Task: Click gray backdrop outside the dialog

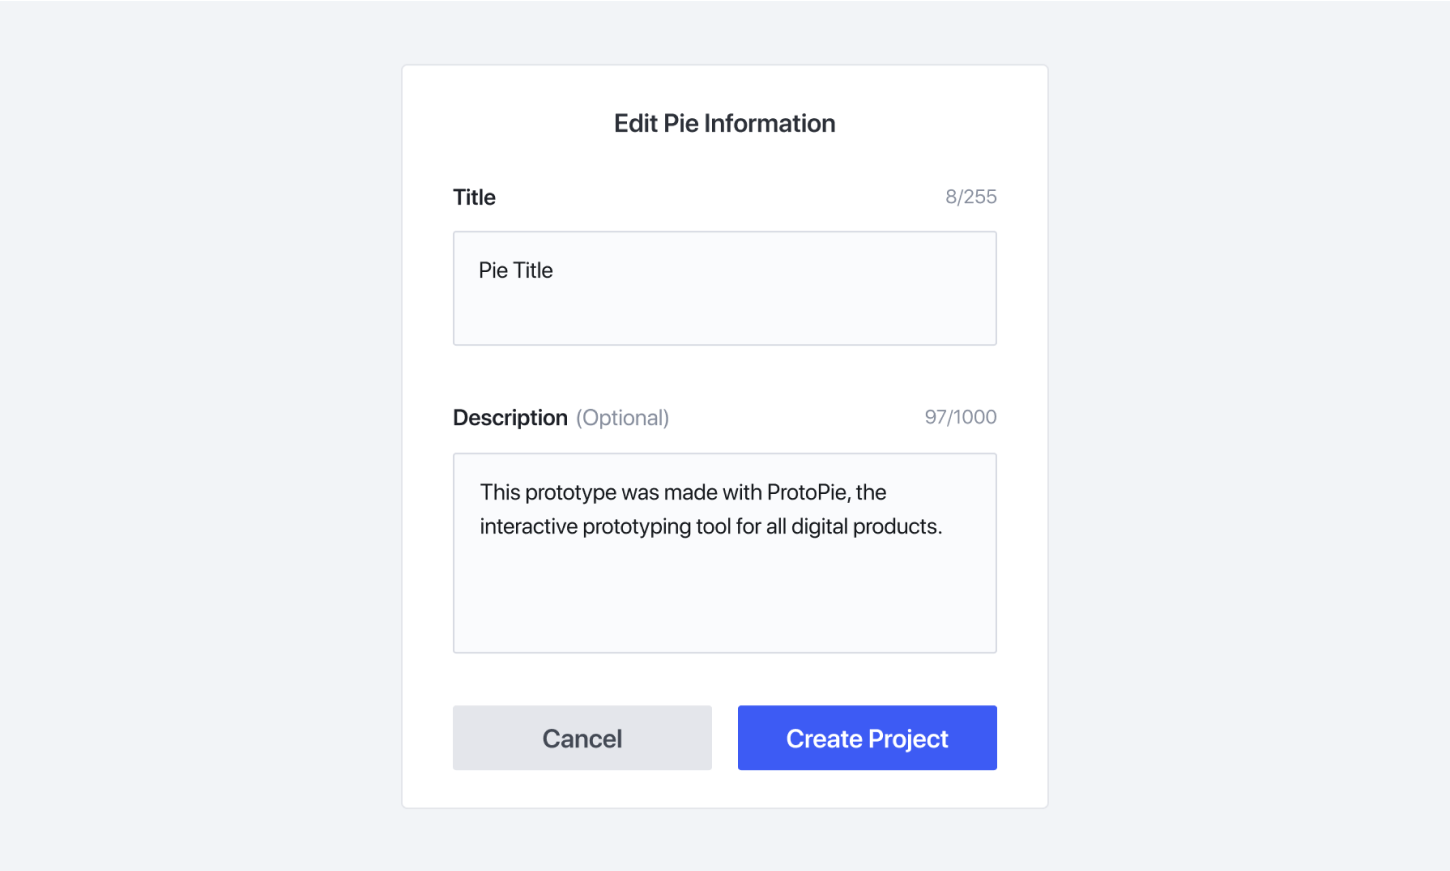Action: [200, 435]
